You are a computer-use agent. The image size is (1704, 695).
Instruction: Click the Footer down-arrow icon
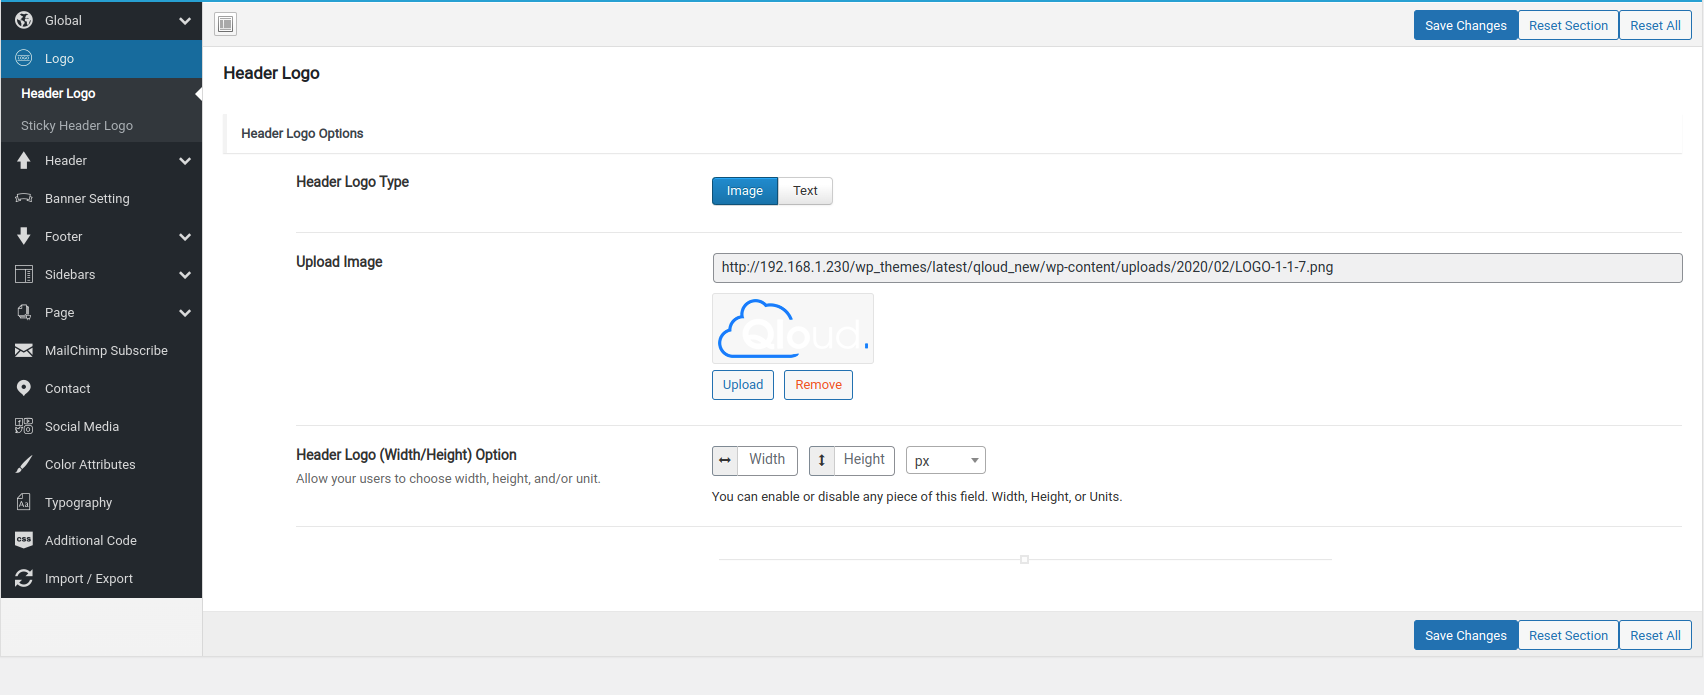pos(24,236)
